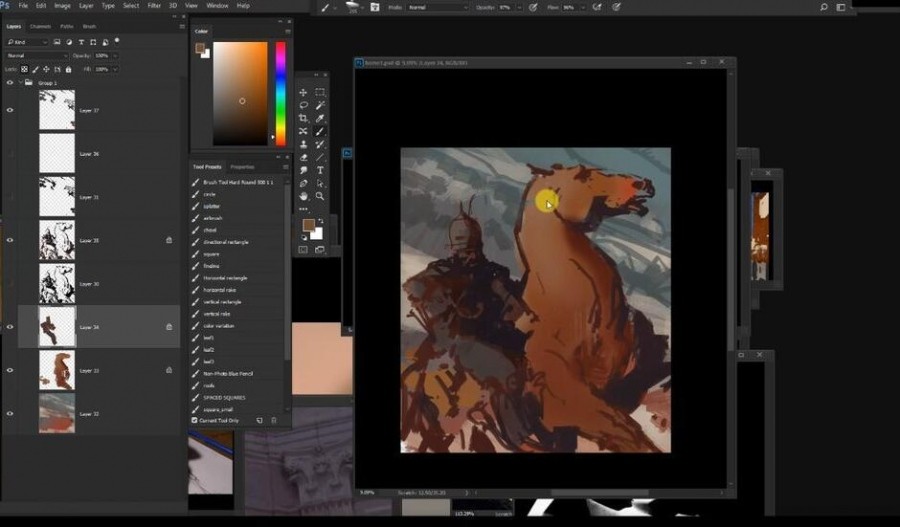Select the Brush tool in the toolbox
The image size is (900, 527).
320,131
